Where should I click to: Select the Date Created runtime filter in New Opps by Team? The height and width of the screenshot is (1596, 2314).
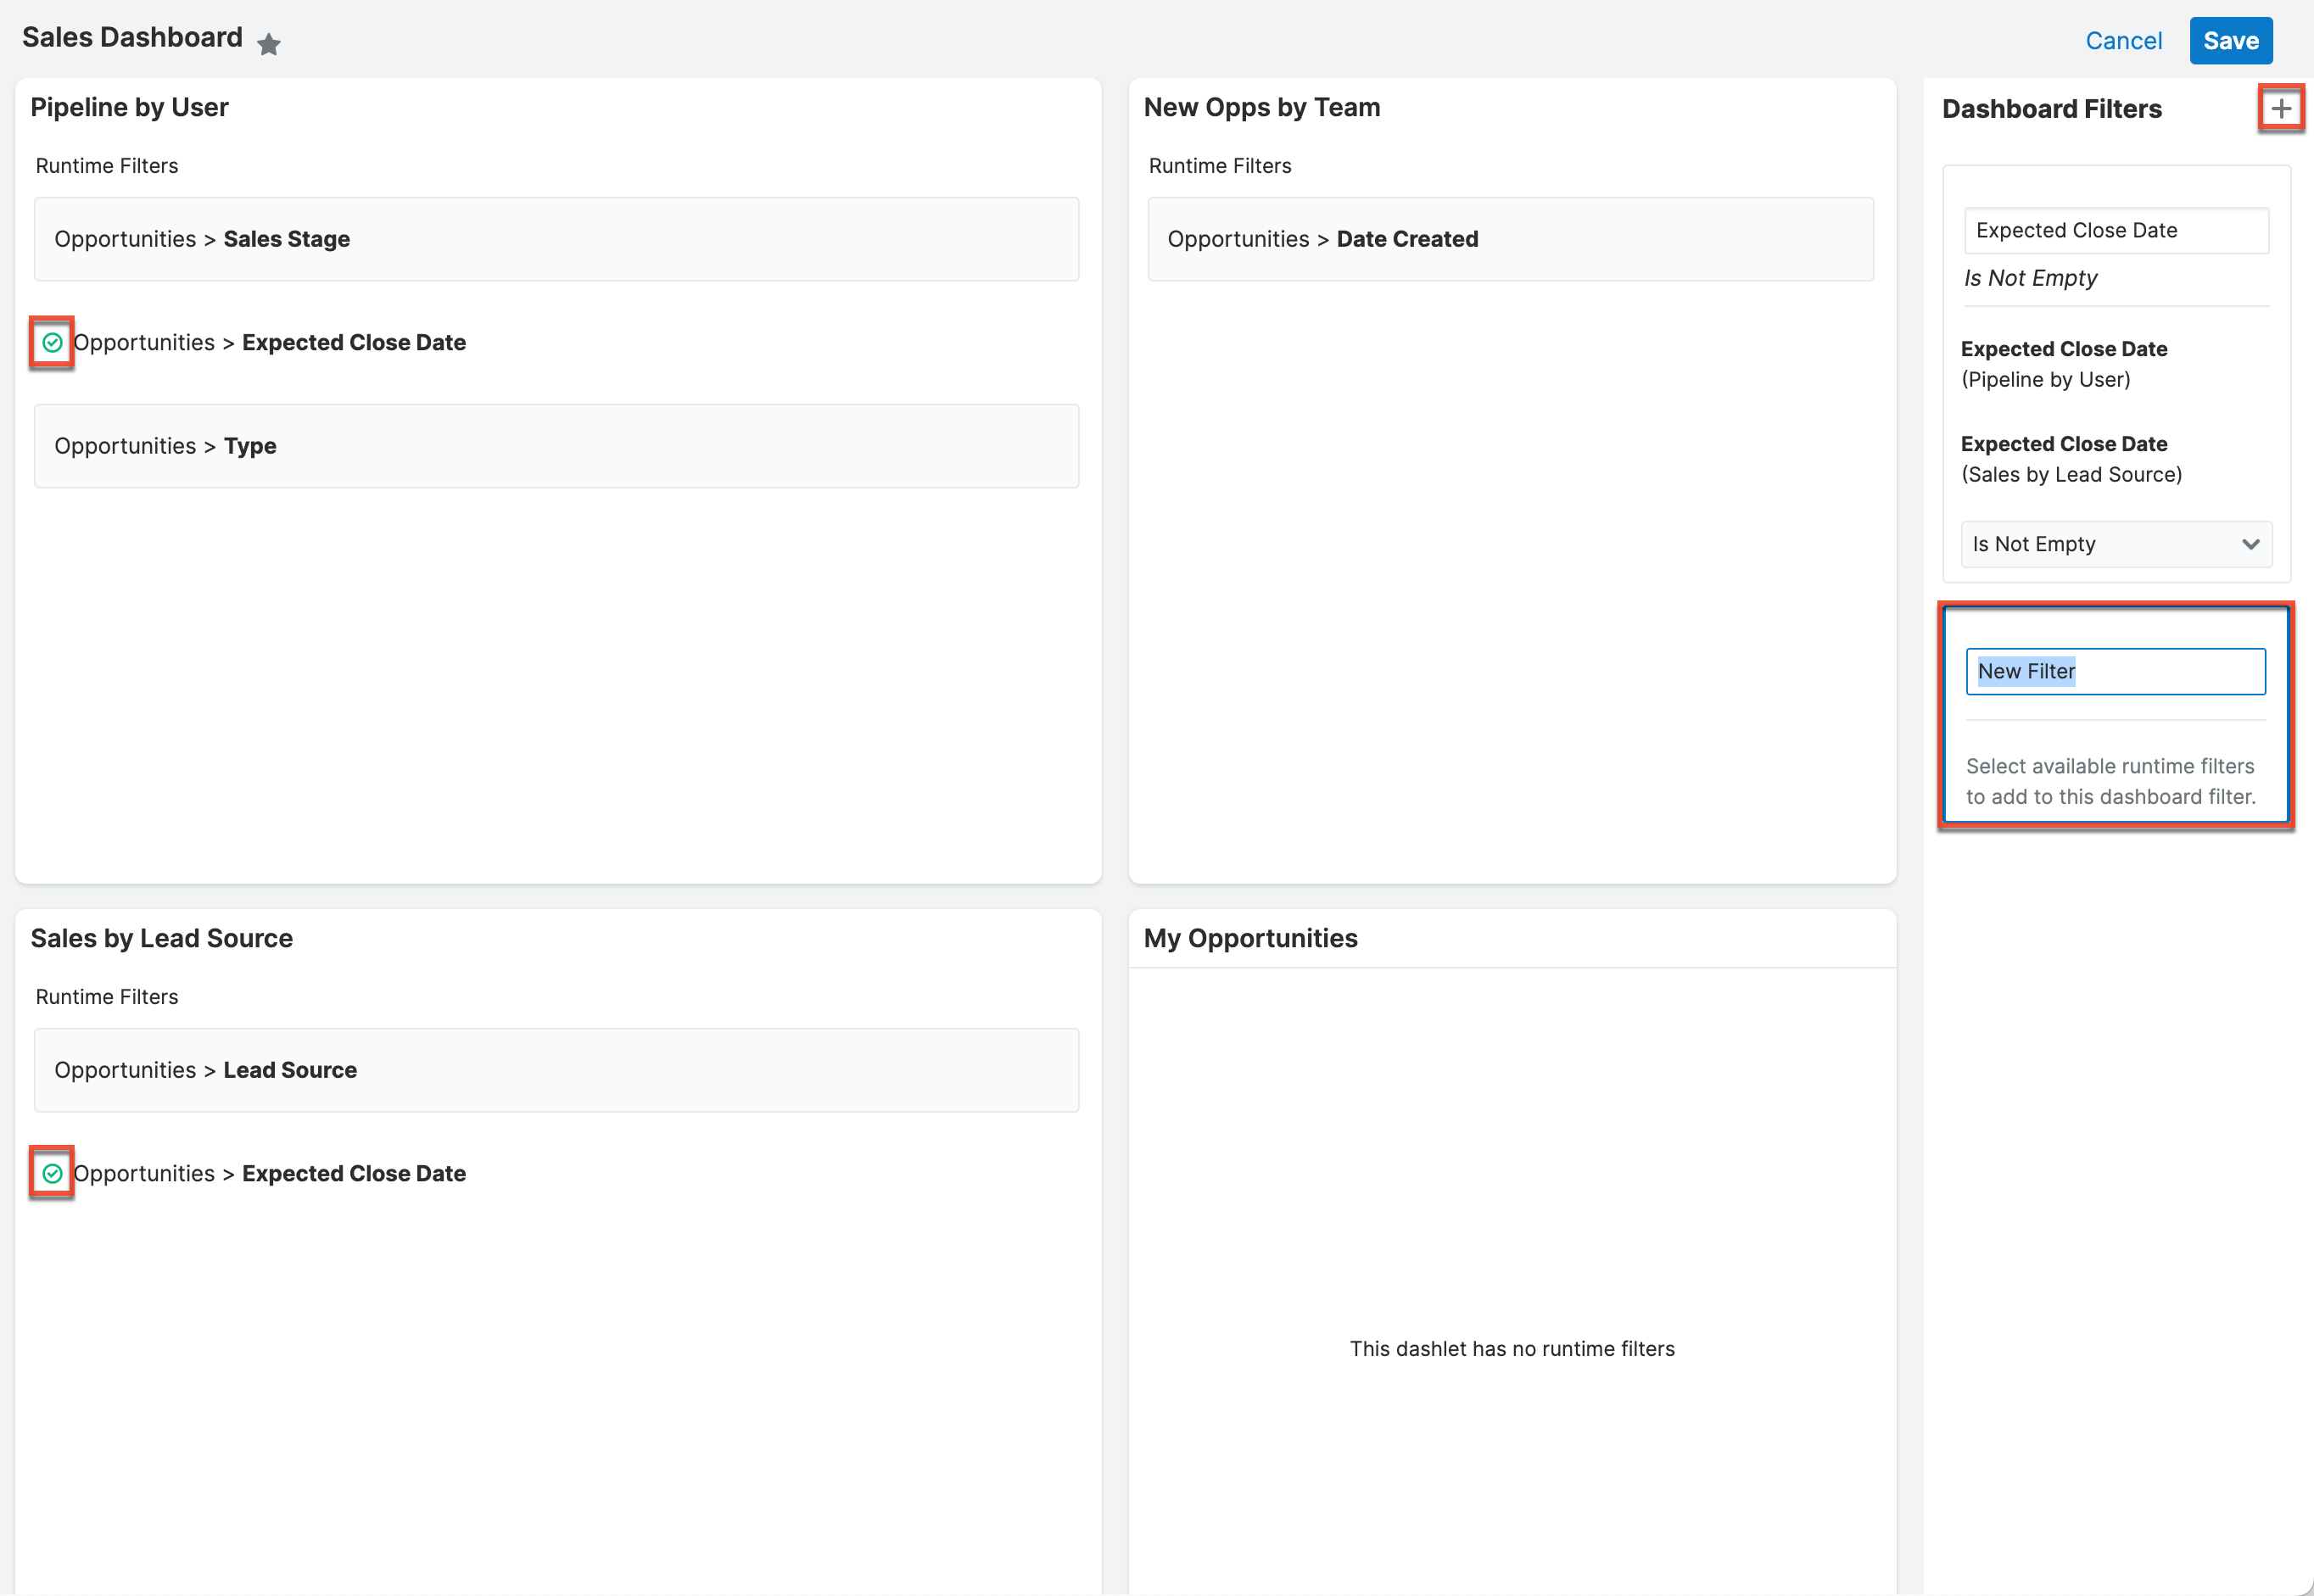click(x=1511, y=239)
